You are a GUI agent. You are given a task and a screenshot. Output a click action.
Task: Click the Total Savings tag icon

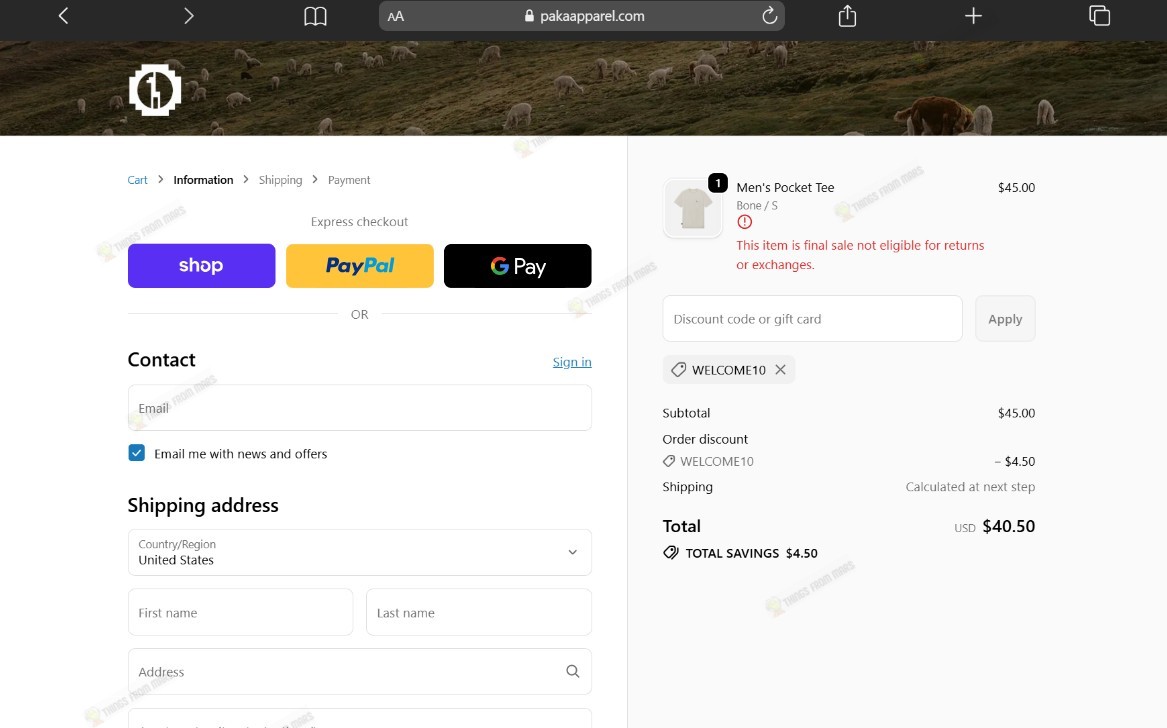[x=671, y=553]
